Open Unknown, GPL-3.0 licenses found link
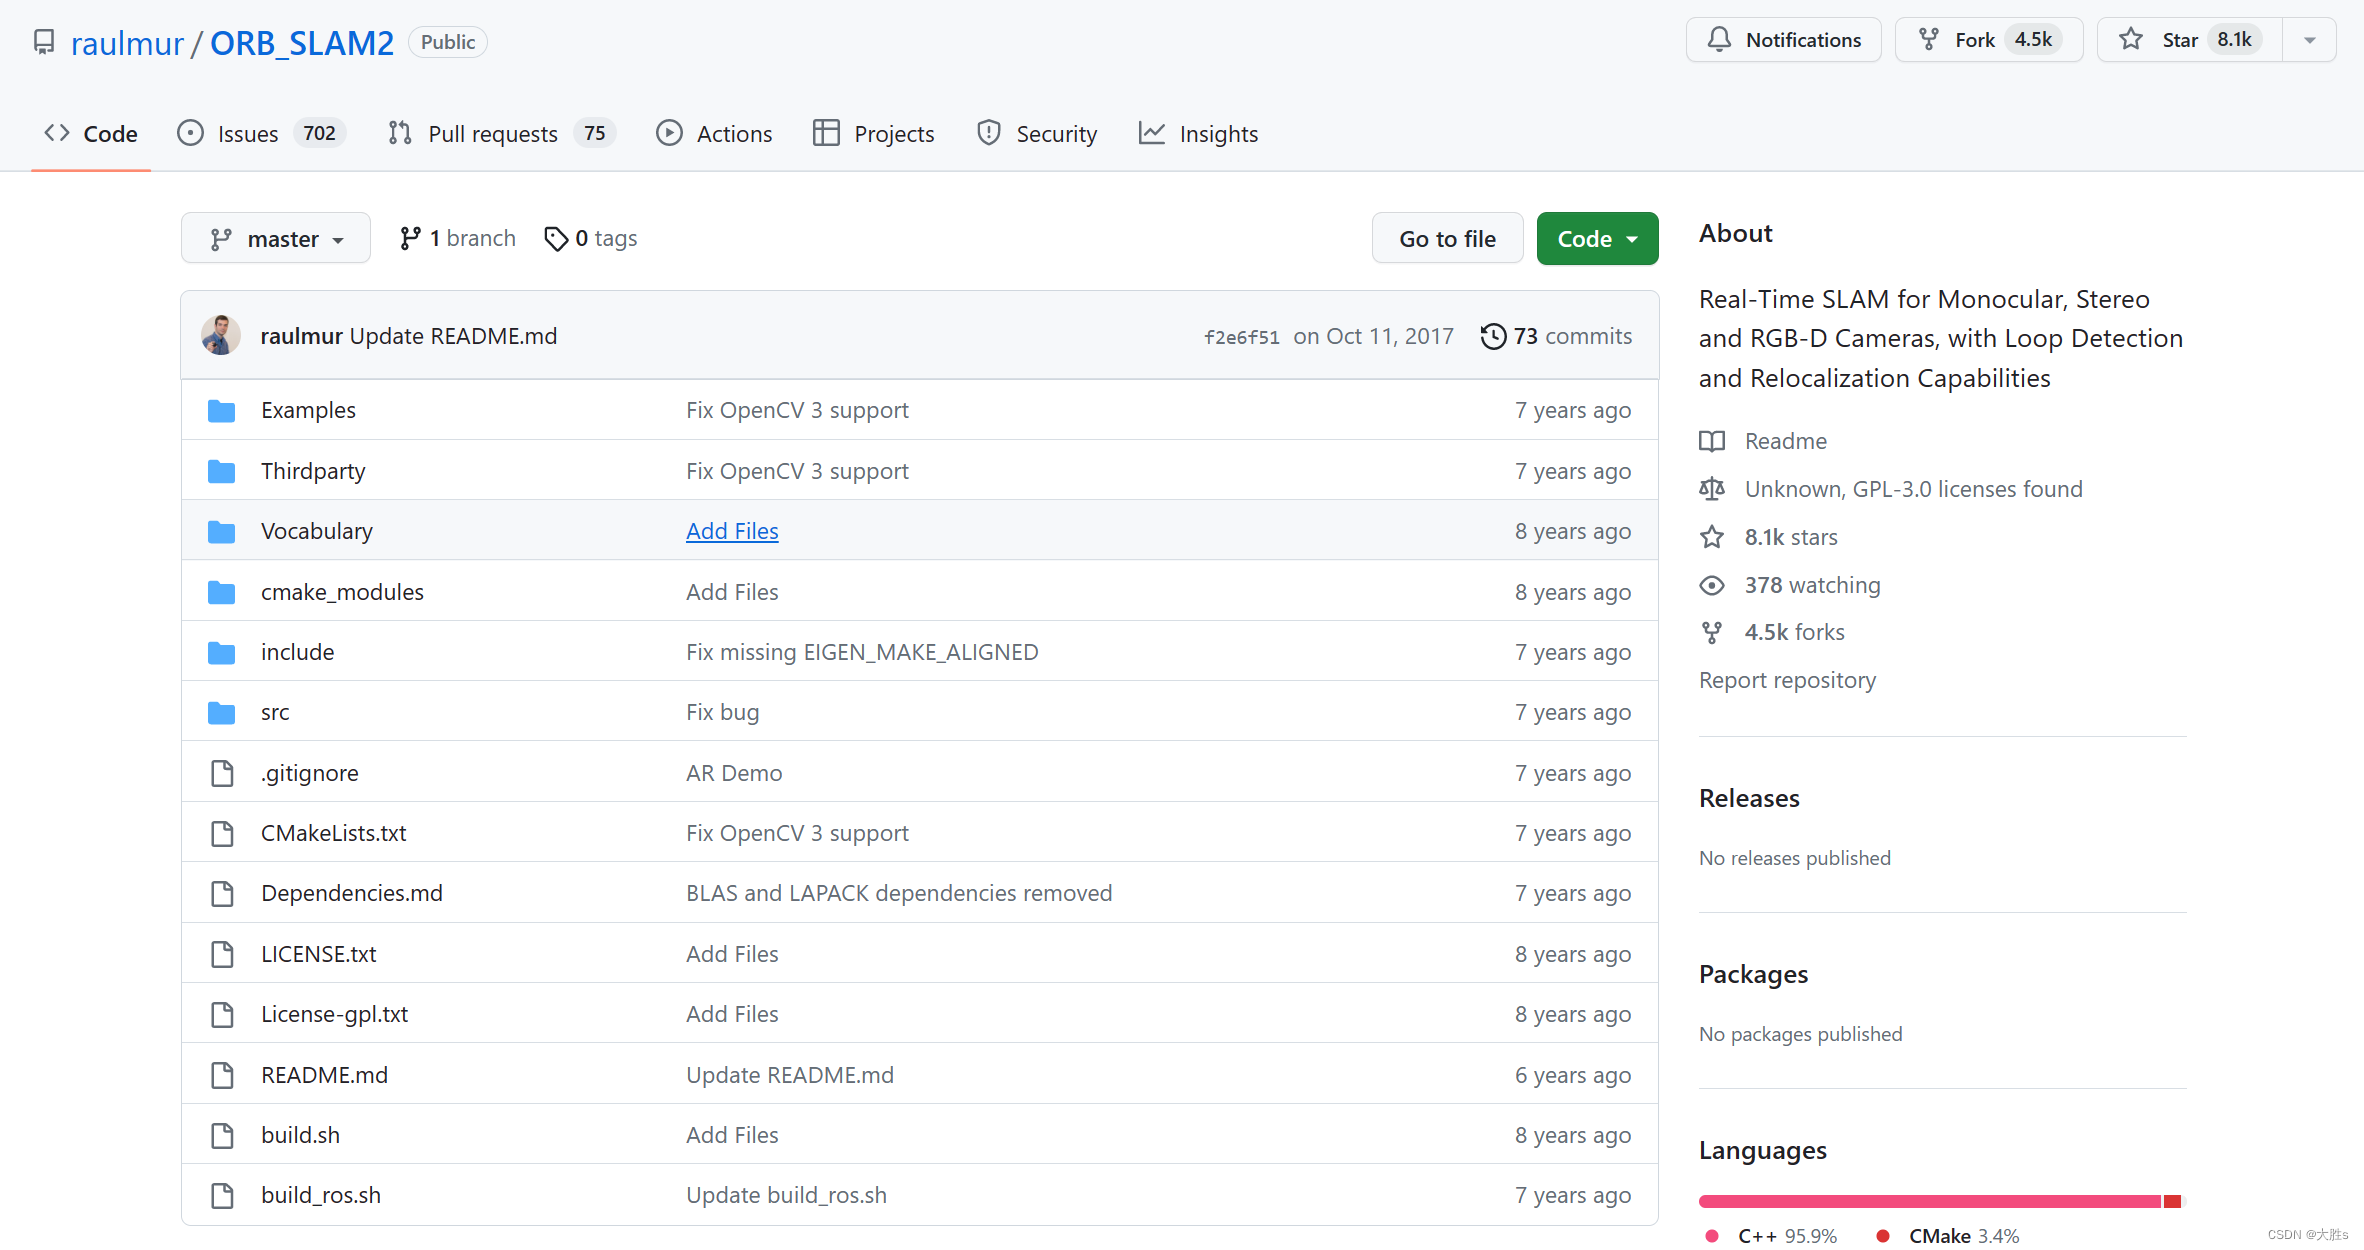The width and height of the screenshot is (2364, 1250). [x=1913, y=489]
